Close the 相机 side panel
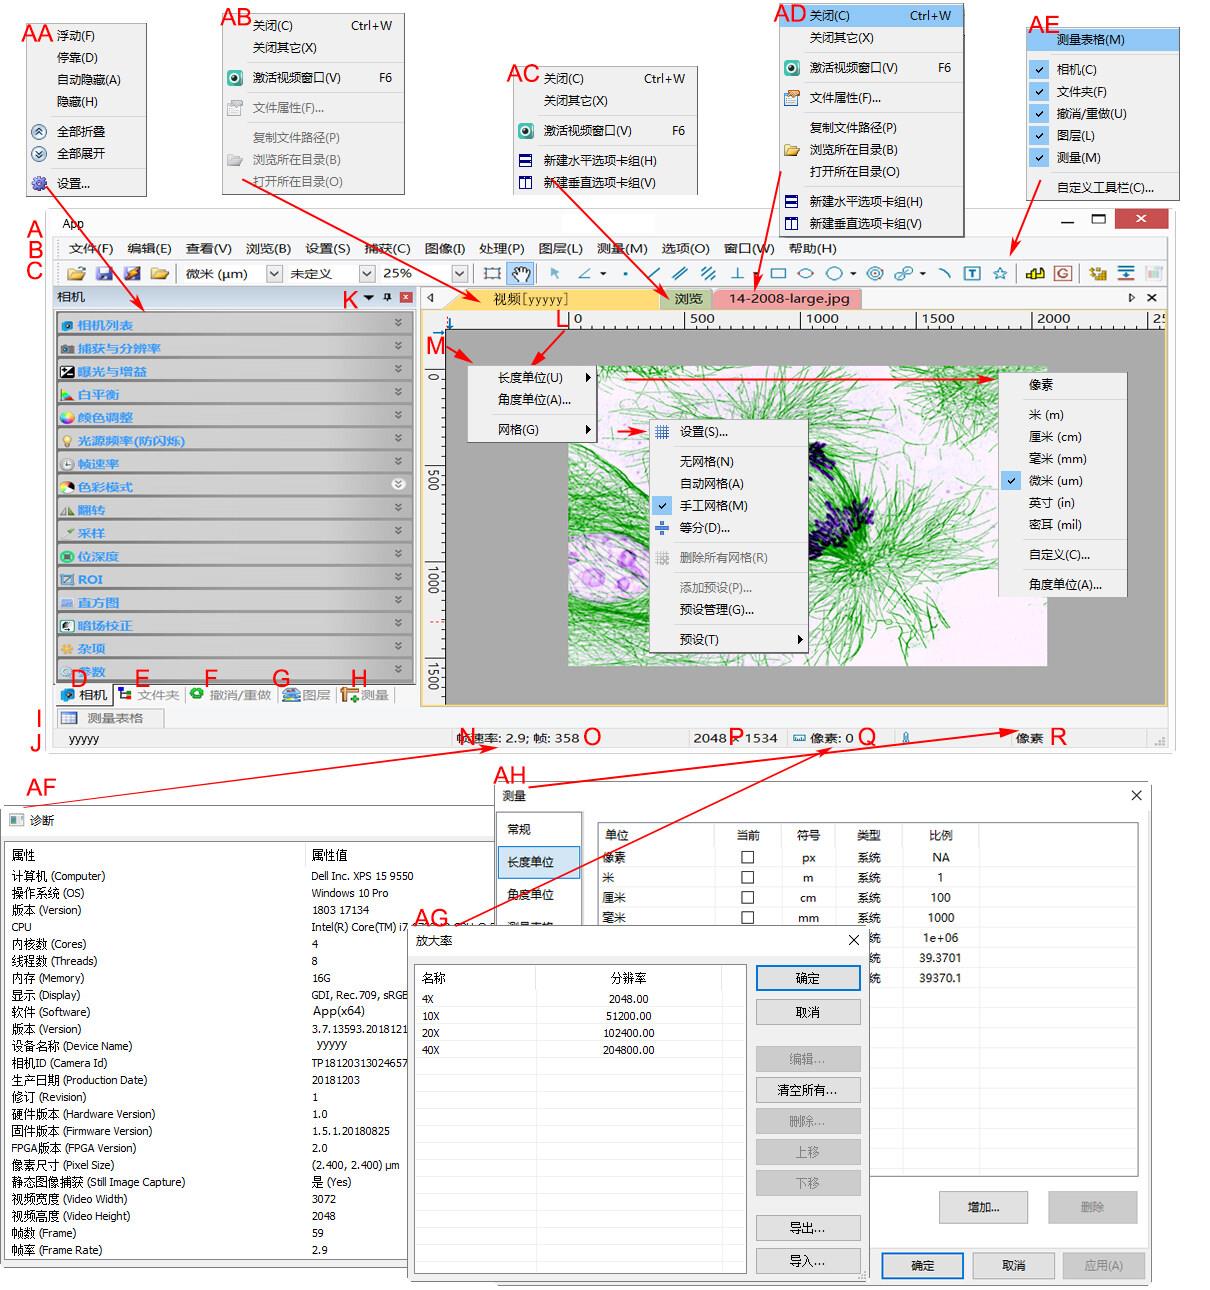Image resolution: width=1210 pixels, height=1290 pixels. pos(405,297)
